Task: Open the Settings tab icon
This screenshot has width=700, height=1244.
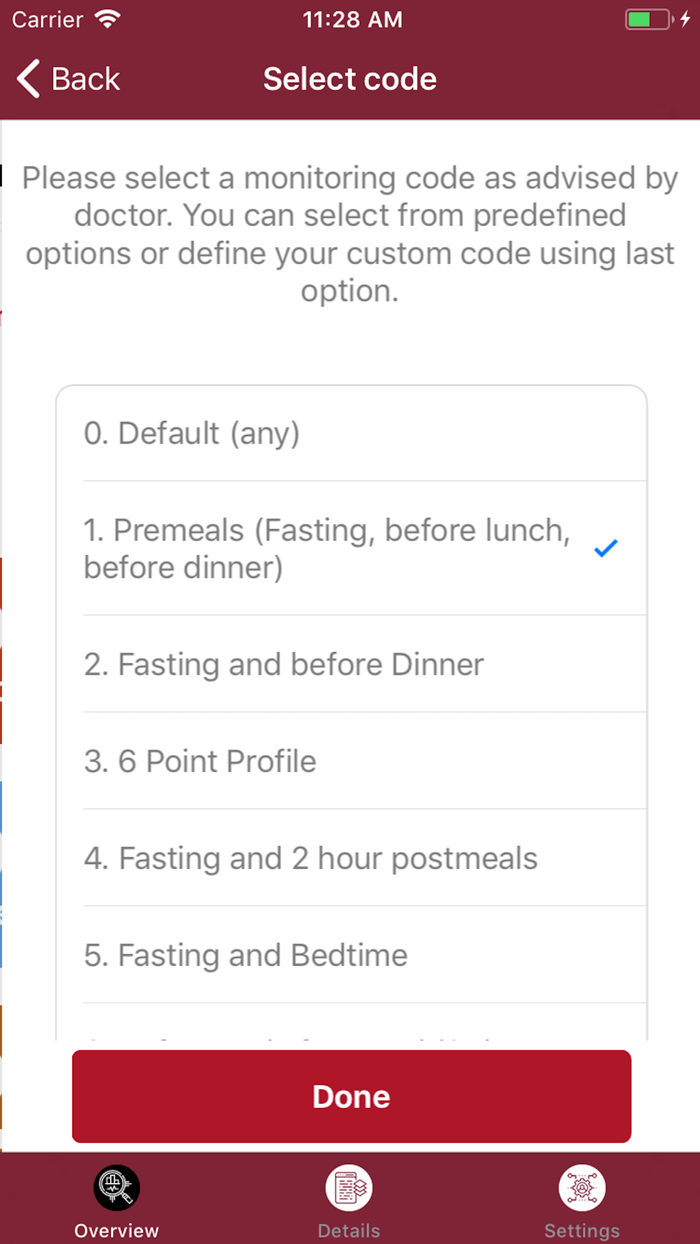Action: click(x=582, y=1188)
